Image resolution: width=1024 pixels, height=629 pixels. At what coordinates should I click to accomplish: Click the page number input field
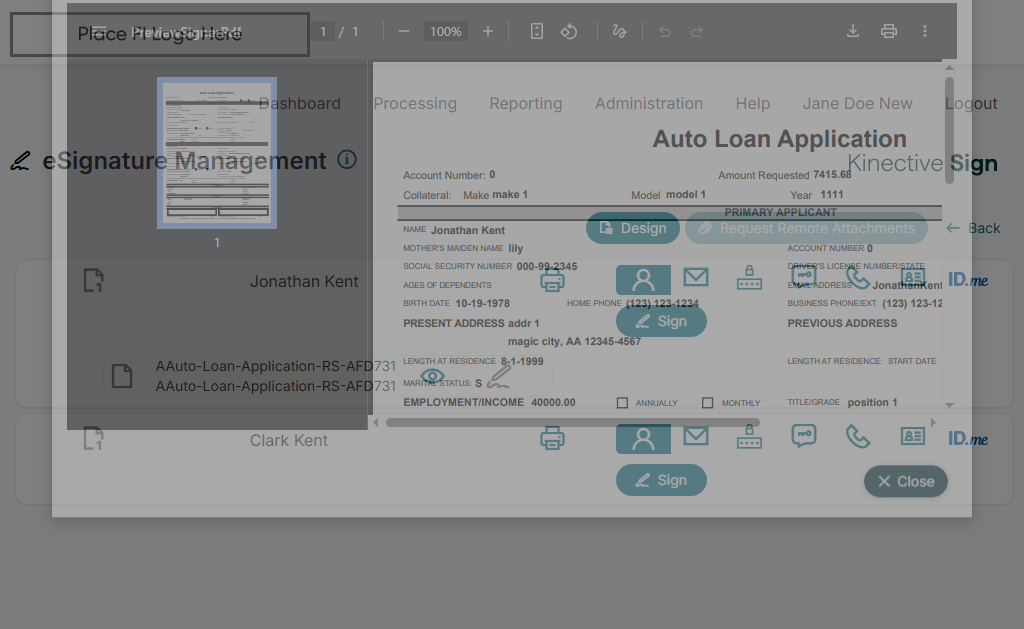(x=323, y=31)
